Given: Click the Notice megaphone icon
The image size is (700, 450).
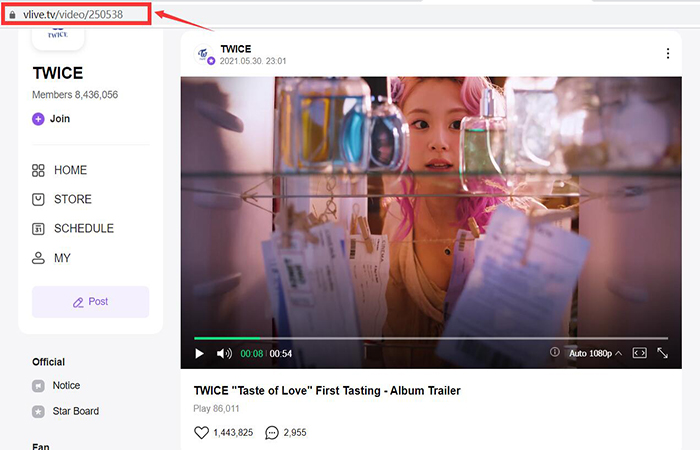Looking at the screenshot, I should [x=38, y=386].
